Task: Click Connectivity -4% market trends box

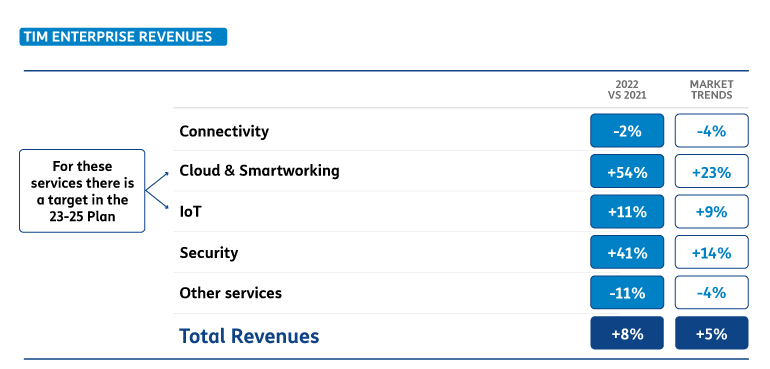Action: tap(712, 131)
